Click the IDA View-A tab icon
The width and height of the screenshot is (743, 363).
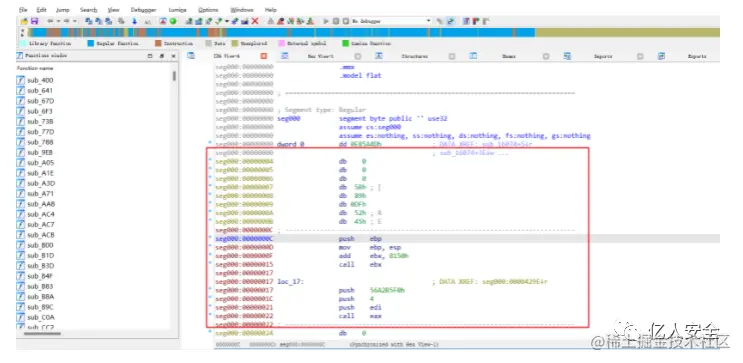click(191, 56)
